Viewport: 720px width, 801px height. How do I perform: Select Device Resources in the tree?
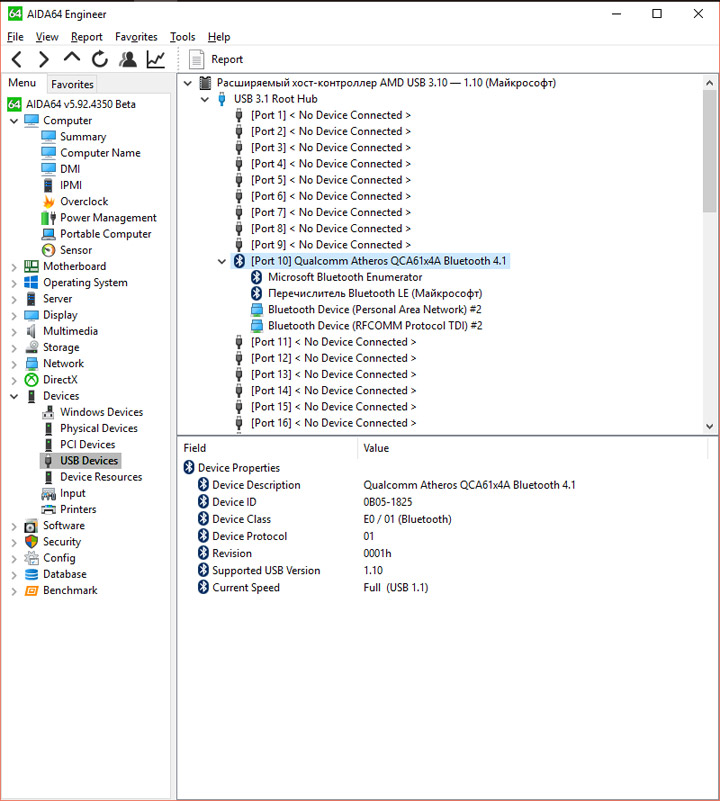[x=101, y=477]
